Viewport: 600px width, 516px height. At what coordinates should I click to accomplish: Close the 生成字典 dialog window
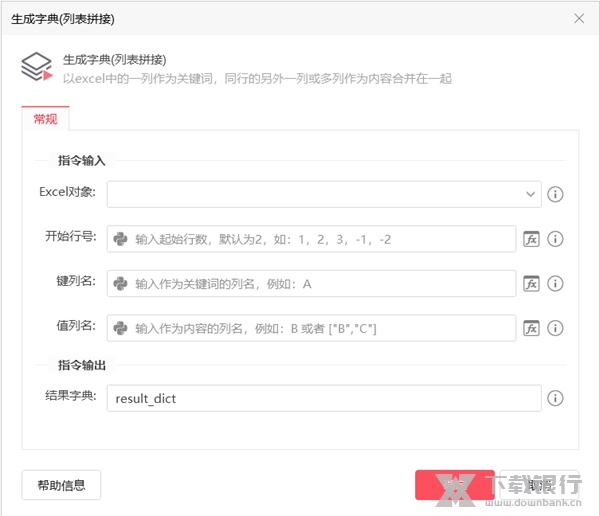[579, 18]
